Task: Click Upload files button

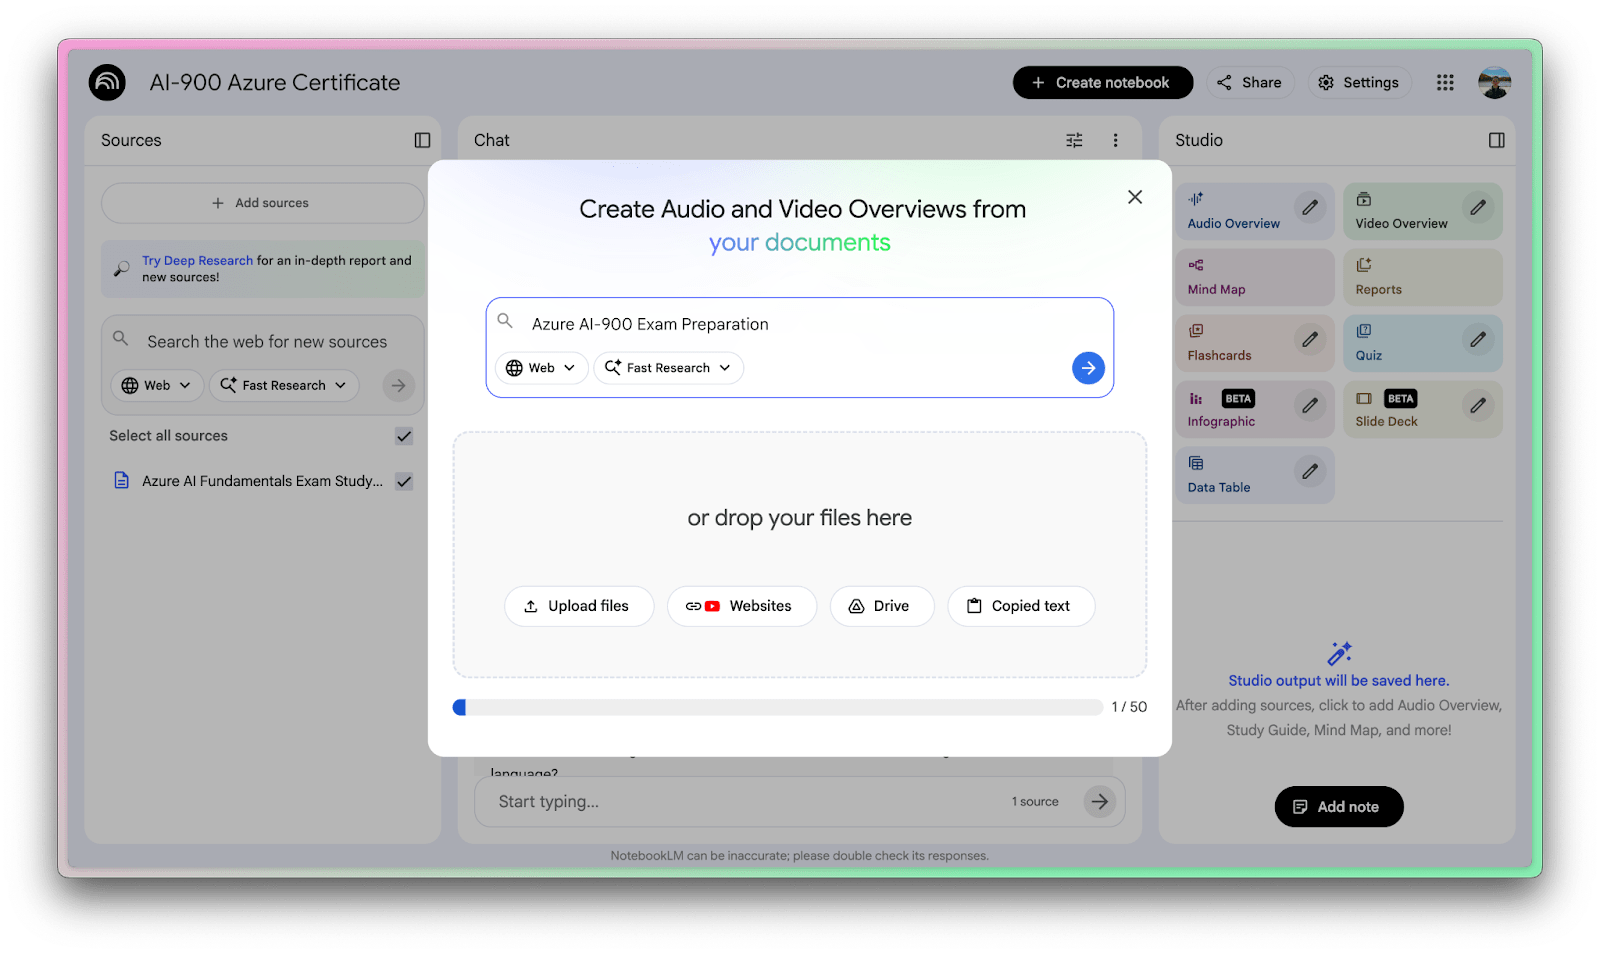Action: [x=579, y=606]
